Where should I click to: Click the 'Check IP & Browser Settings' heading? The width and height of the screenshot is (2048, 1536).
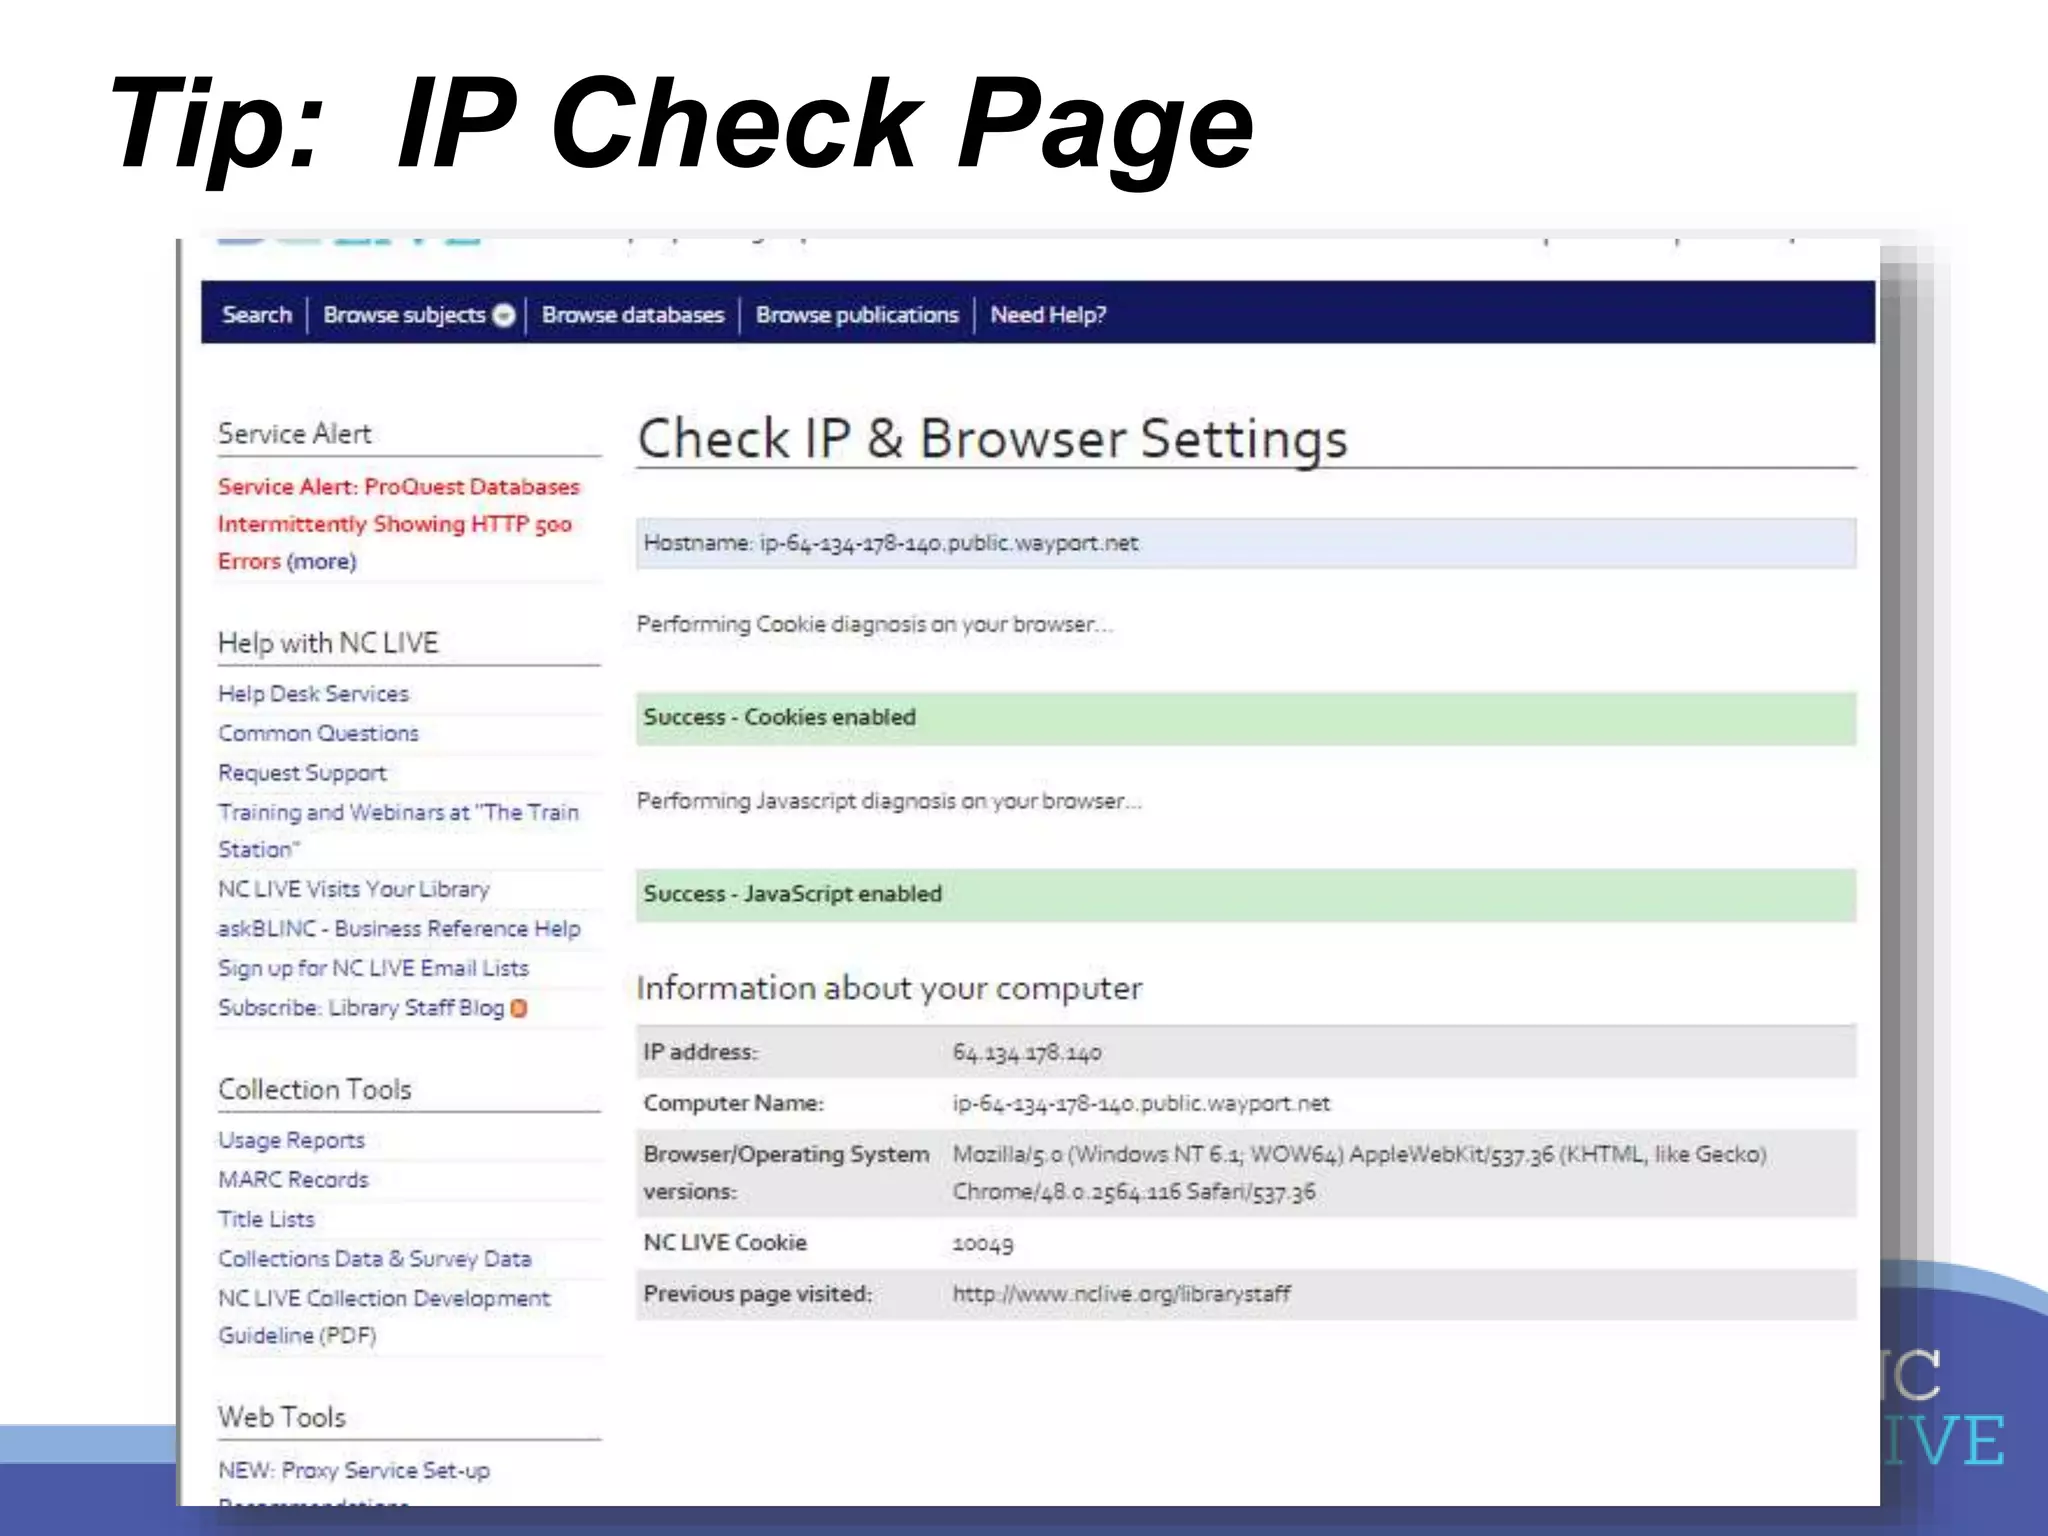[992, 439]
